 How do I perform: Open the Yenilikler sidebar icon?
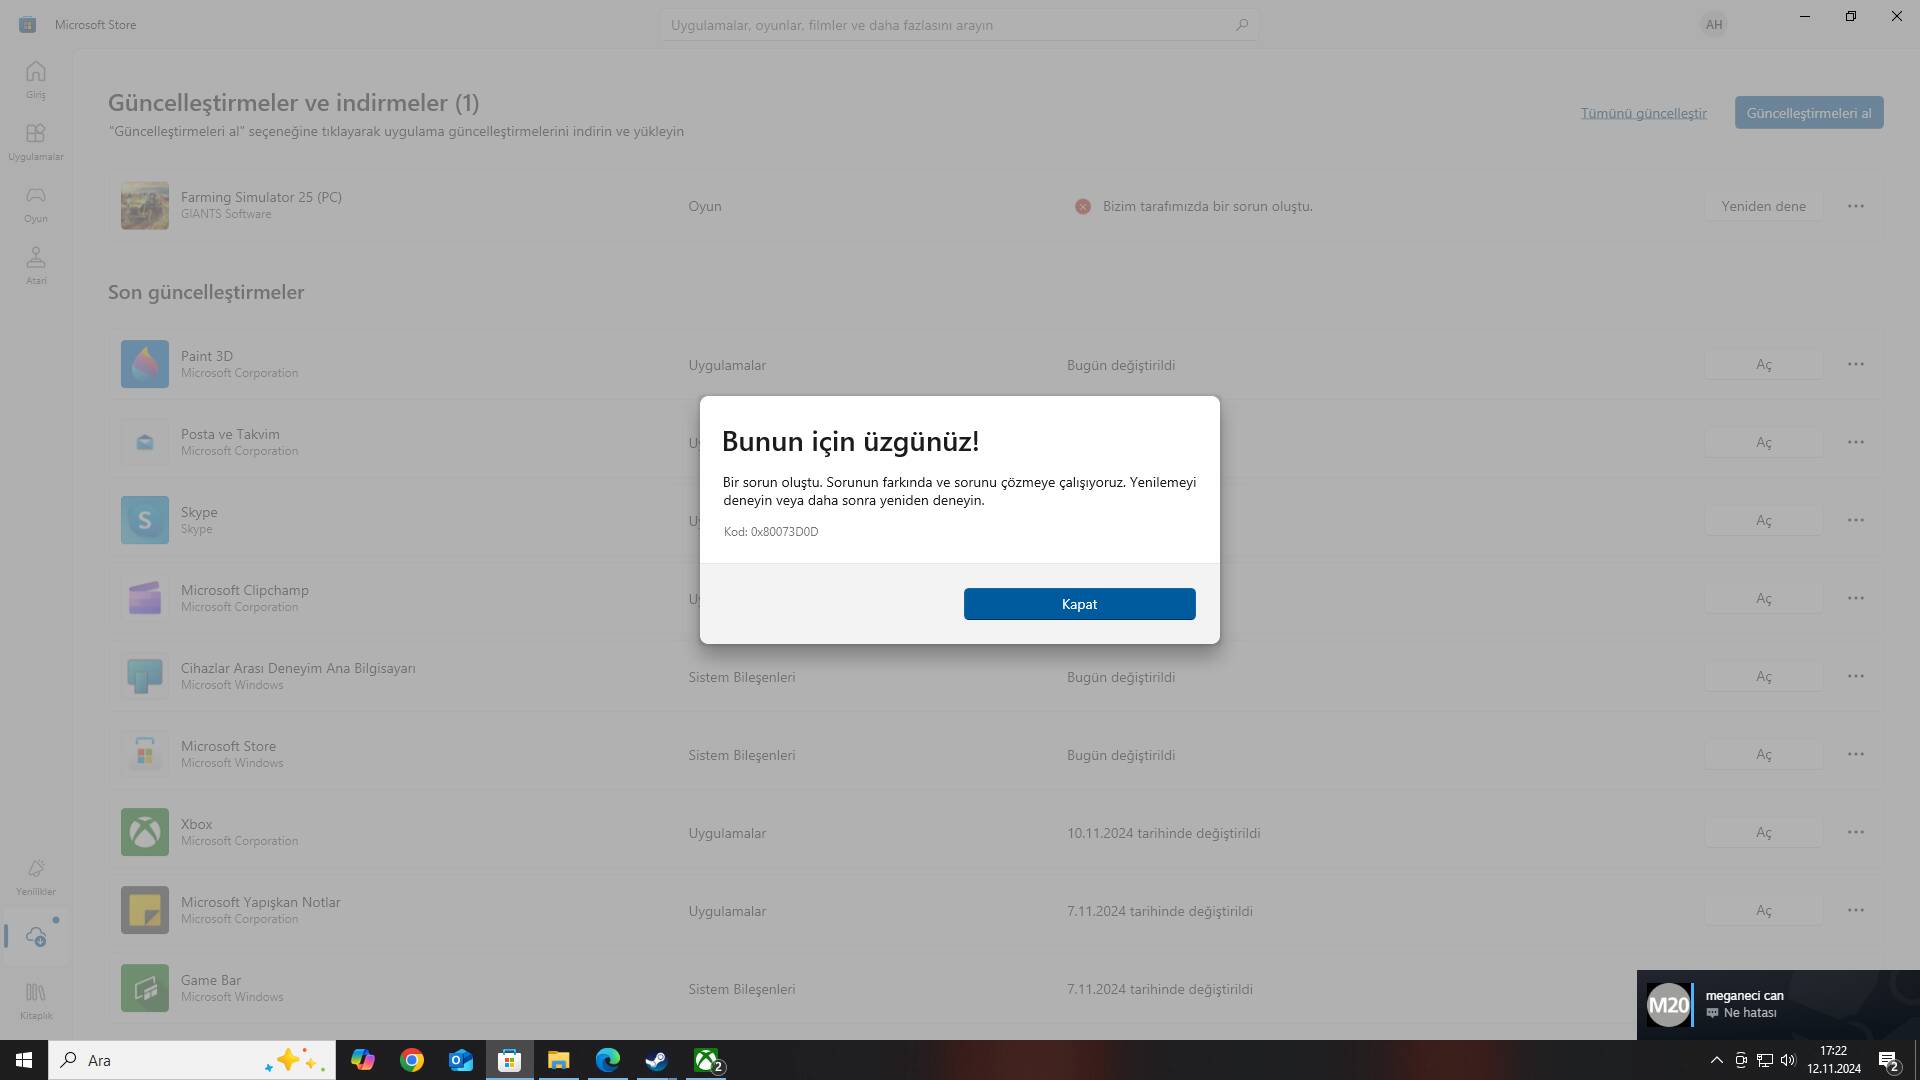click(x=36, y=876)
